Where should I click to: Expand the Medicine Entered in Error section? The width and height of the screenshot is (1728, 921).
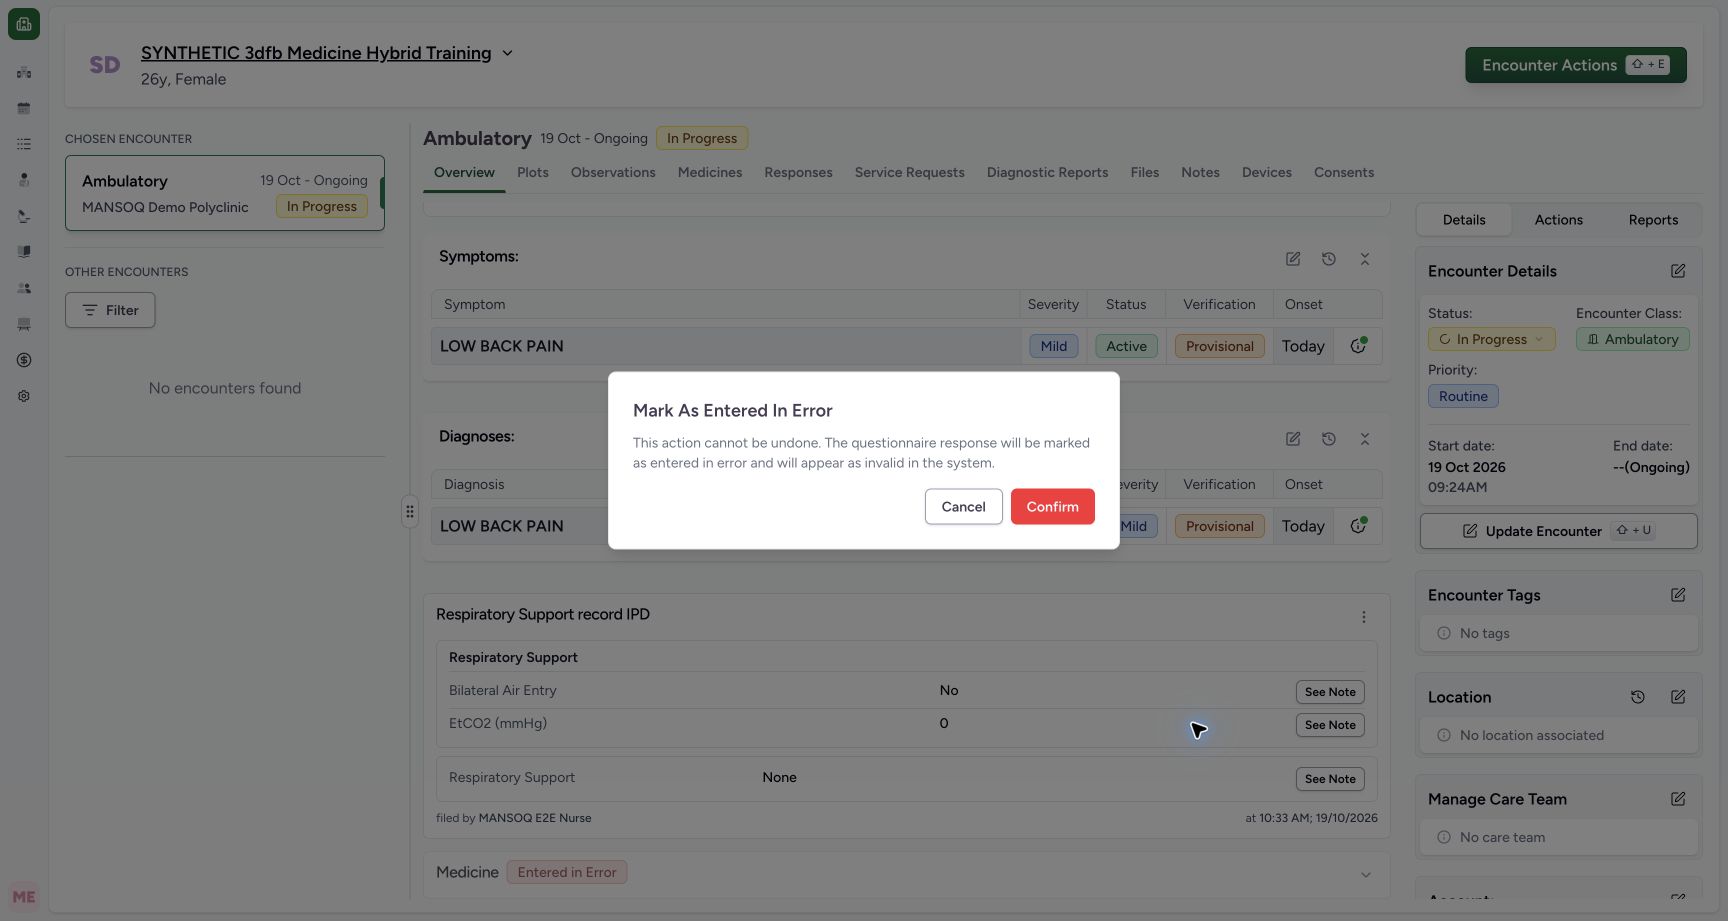pyautogui.click(x=1365, y=874)
